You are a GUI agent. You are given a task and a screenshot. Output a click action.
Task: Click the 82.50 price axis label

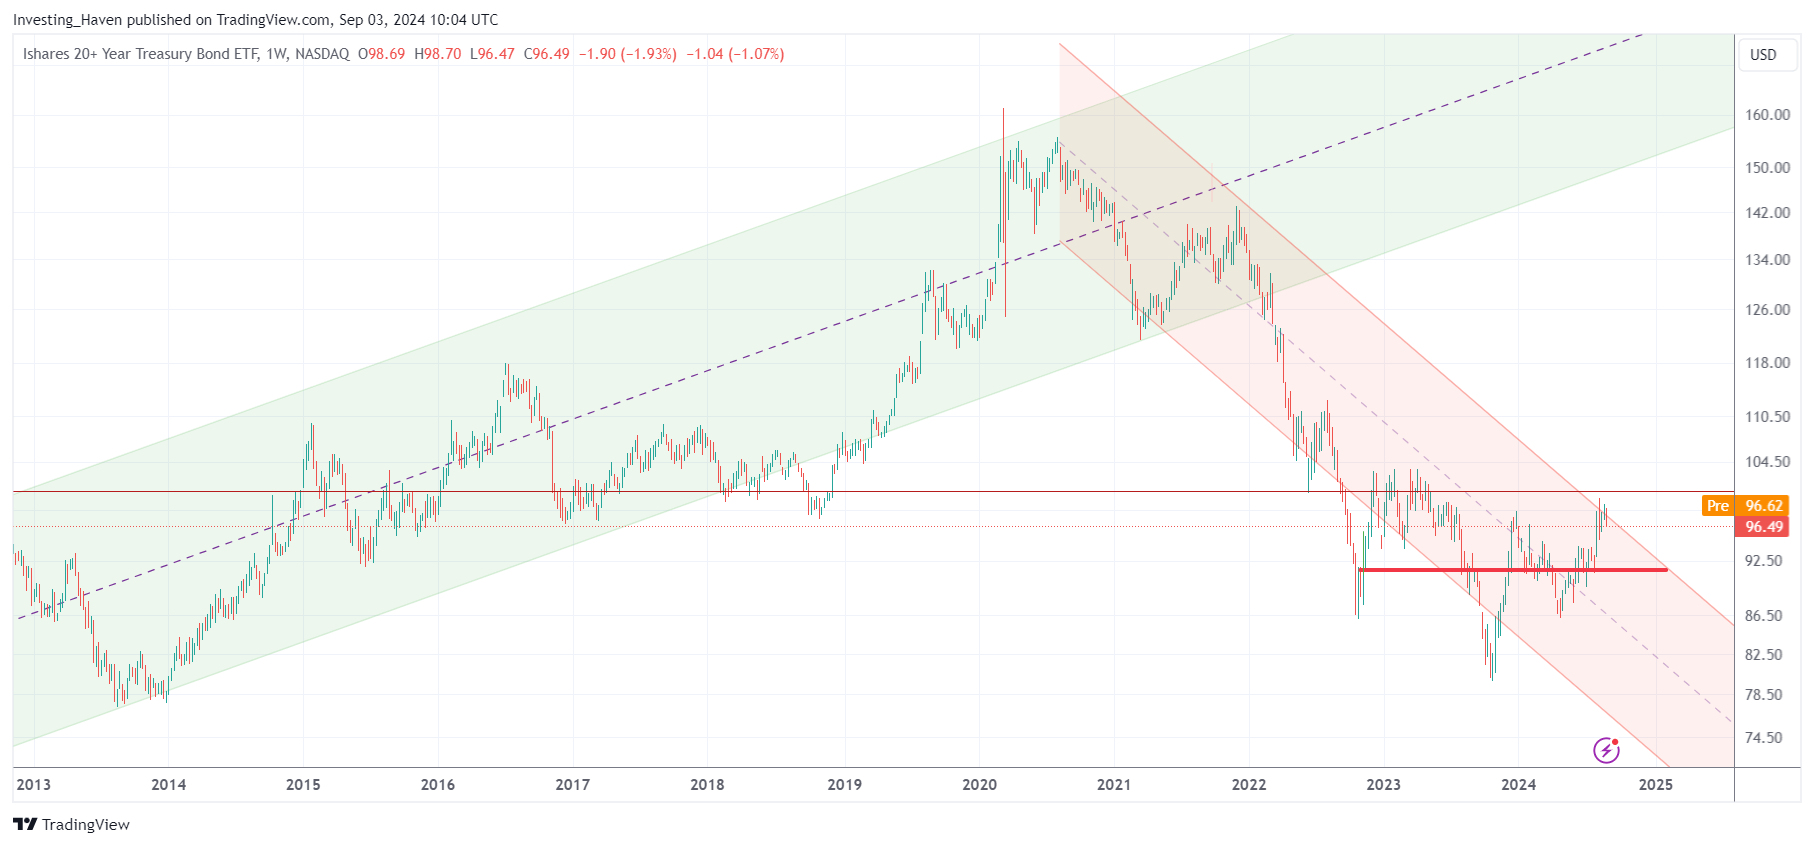click(1763, 655)
